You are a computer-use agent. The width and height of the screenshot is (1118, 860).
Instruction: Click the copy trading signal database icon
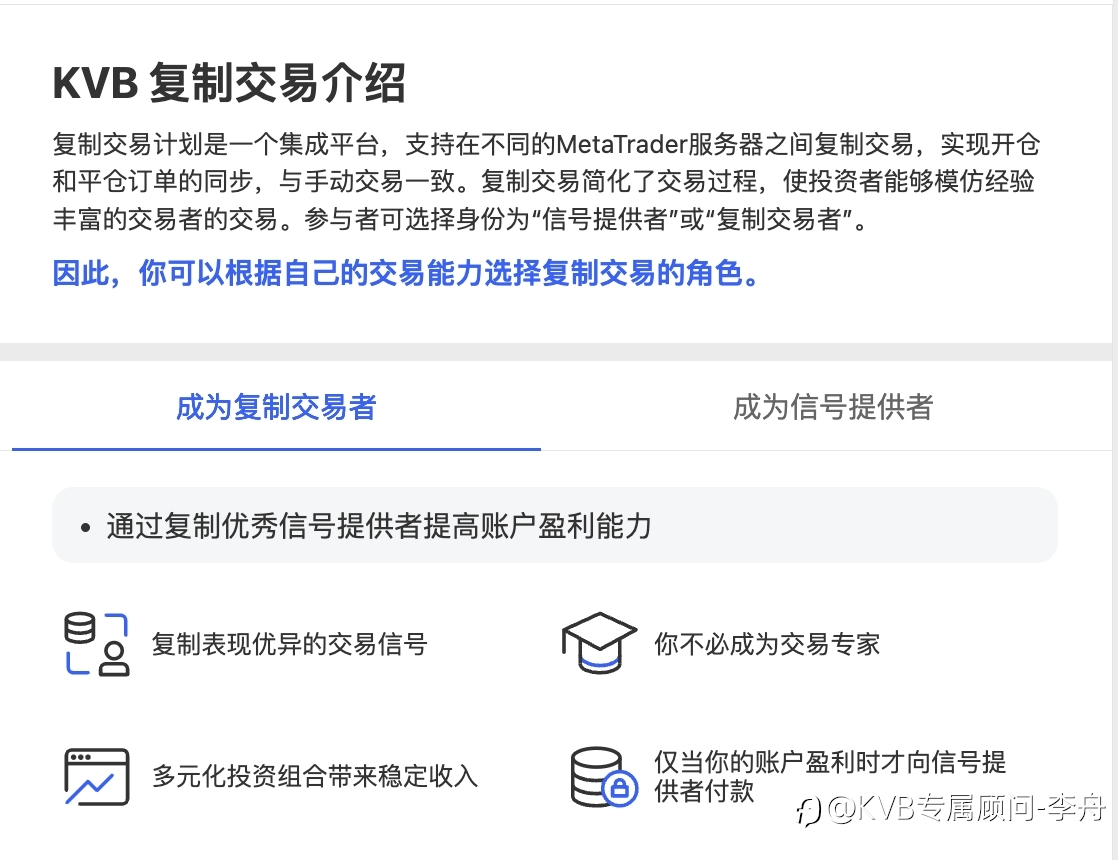pyautogui.click(x=97, y=644)
